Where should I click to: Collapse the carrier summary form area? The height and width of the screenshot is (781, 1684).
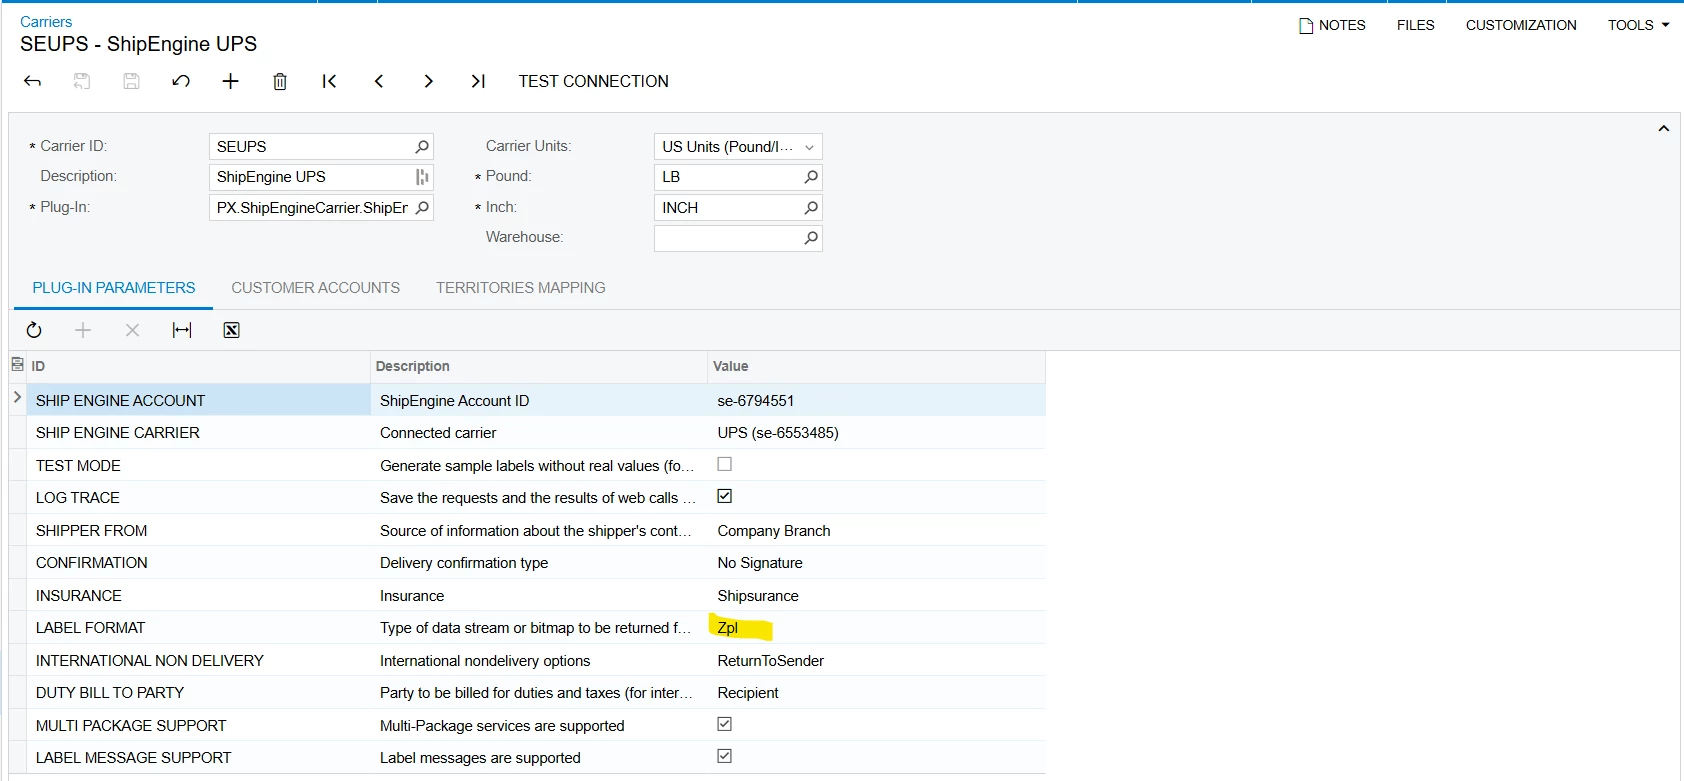click(x=1663, y=129)
